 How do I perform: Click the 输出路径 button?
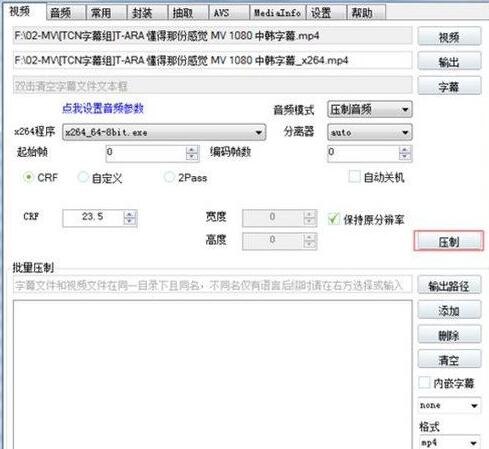click(x=449, y=285)
